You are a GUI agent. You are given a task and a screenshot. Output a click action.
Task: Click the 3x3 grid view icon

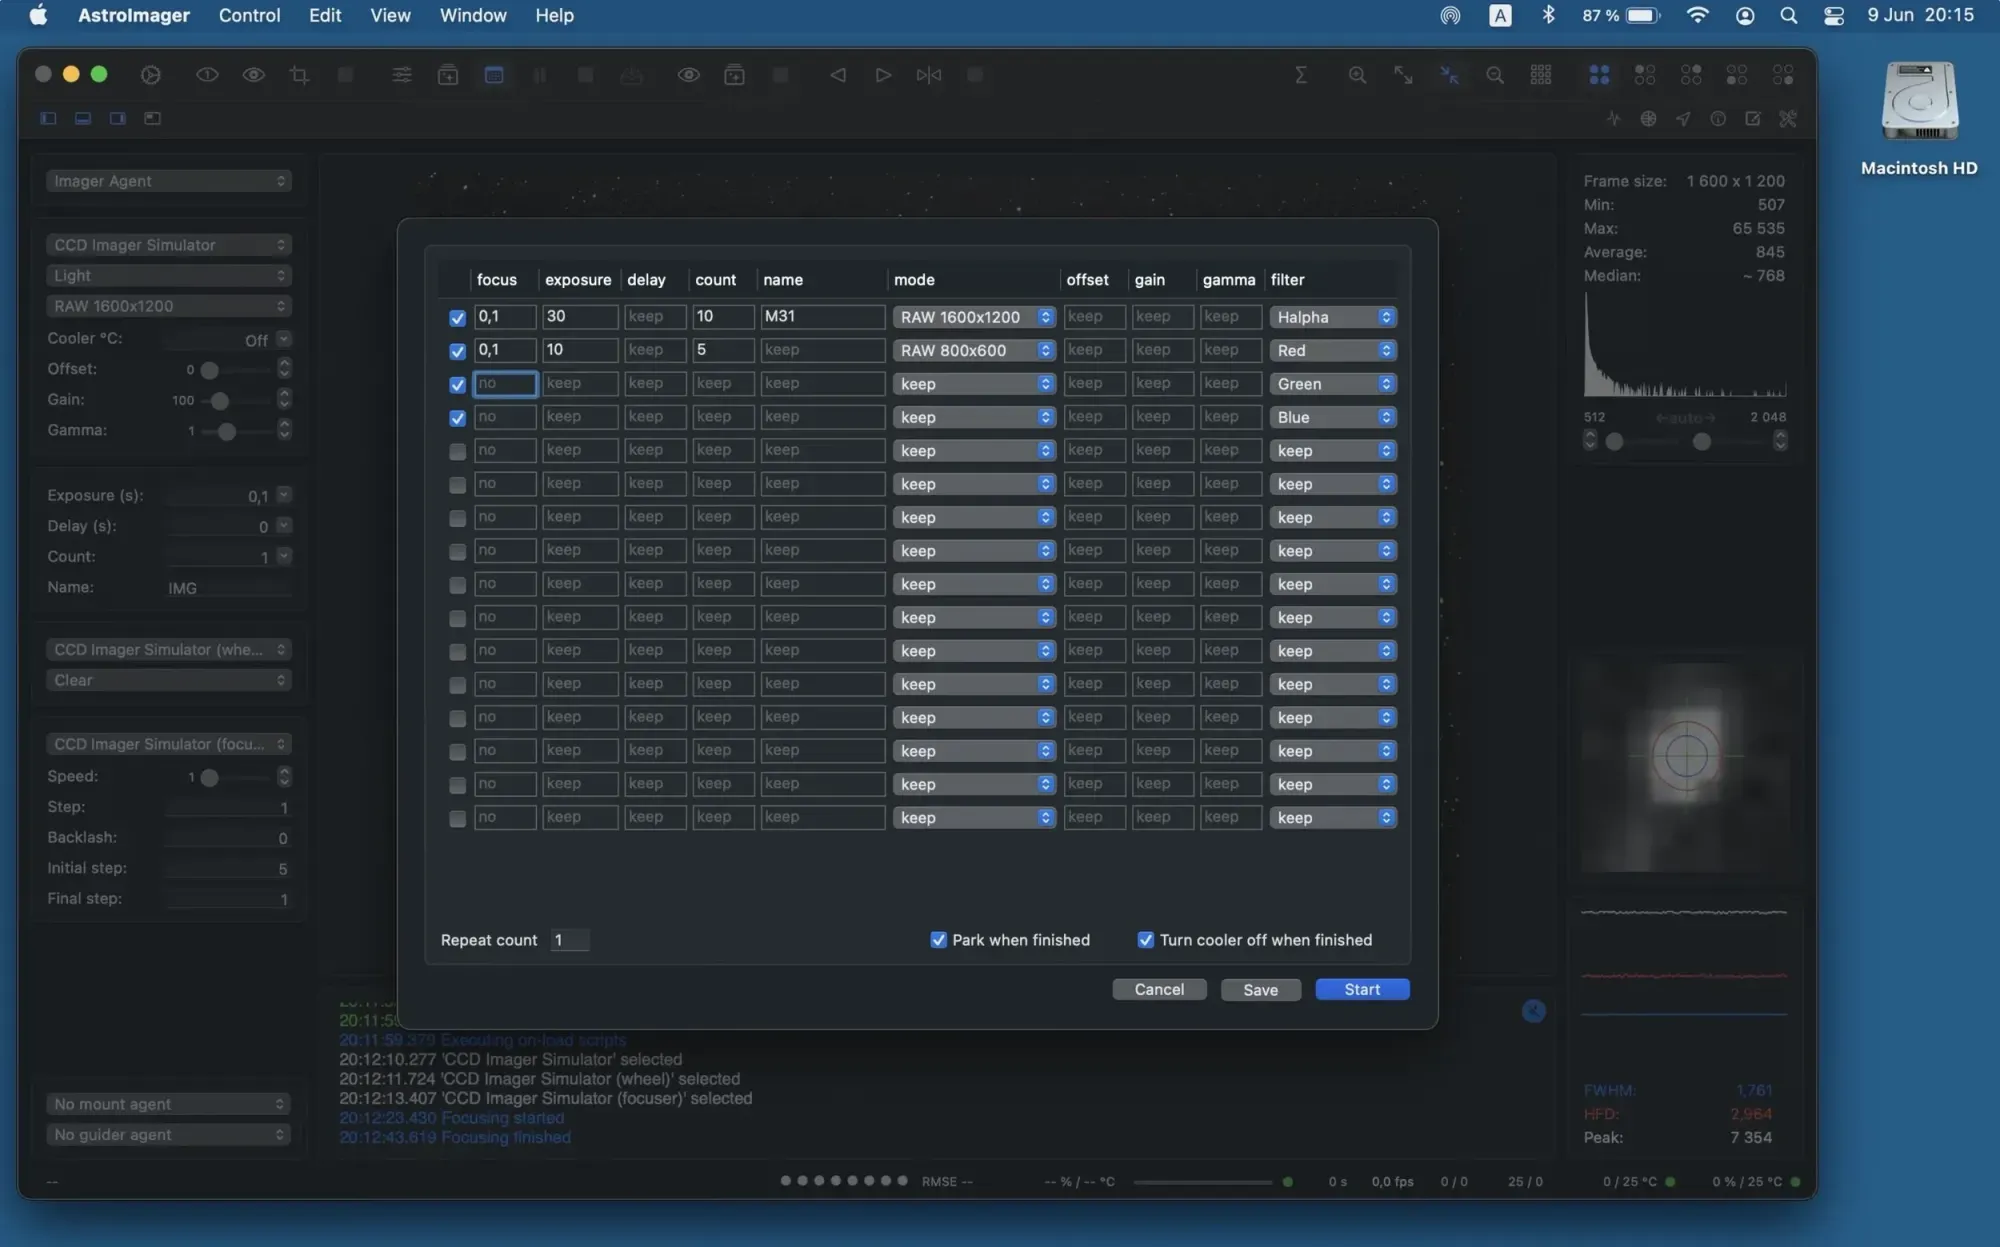[1541, 75]
